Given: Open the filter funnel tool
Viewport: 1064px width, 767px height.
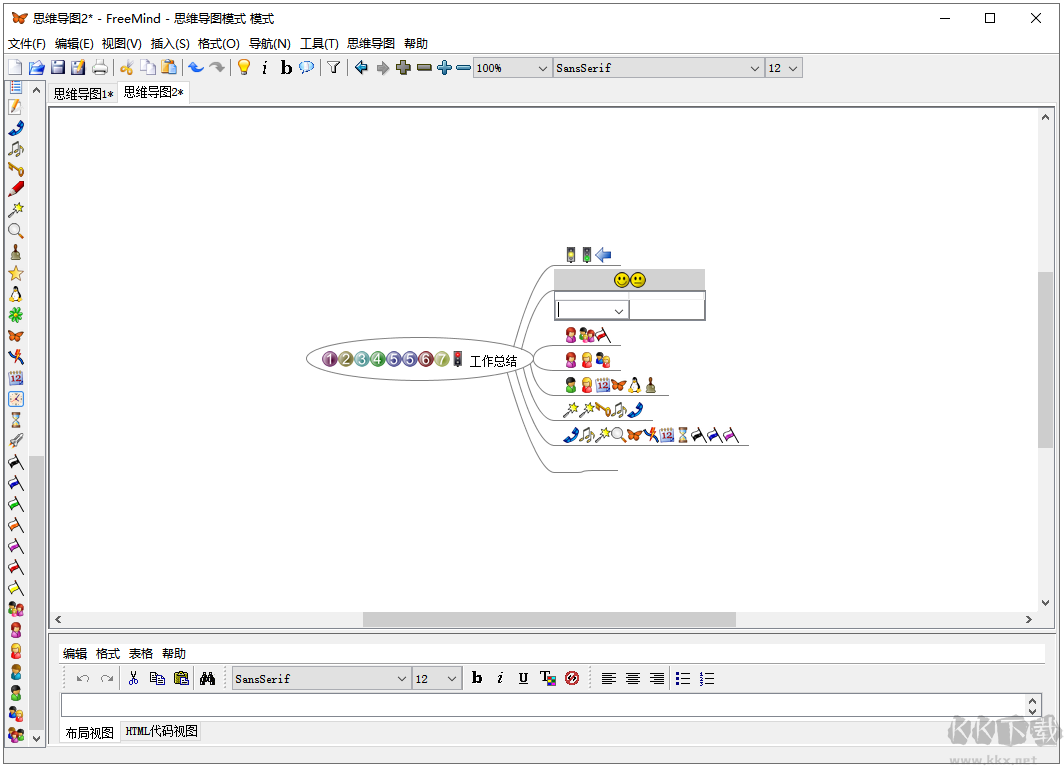Looking at the screenshot, I should 333,67.
